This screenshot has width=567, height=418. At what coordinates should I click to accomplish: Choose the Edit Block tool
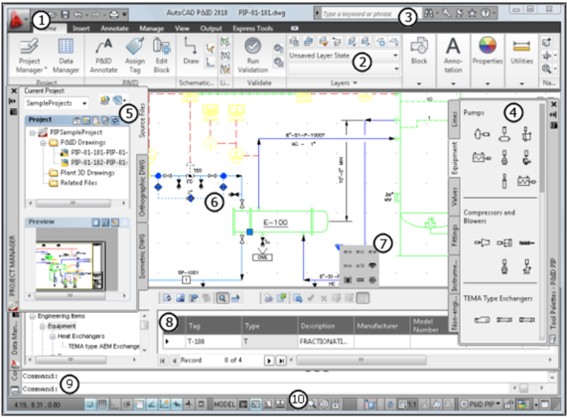[161, 56]
